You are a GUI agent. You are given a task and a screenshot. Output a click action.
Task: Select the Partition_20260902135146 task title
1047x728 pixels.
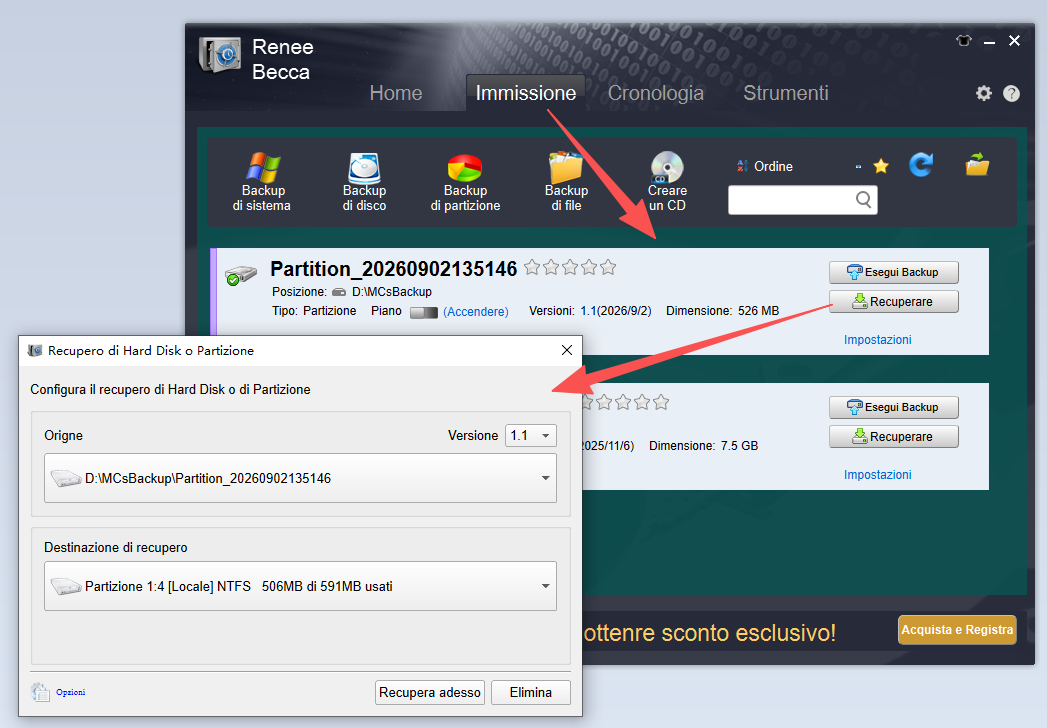(393, 268)
